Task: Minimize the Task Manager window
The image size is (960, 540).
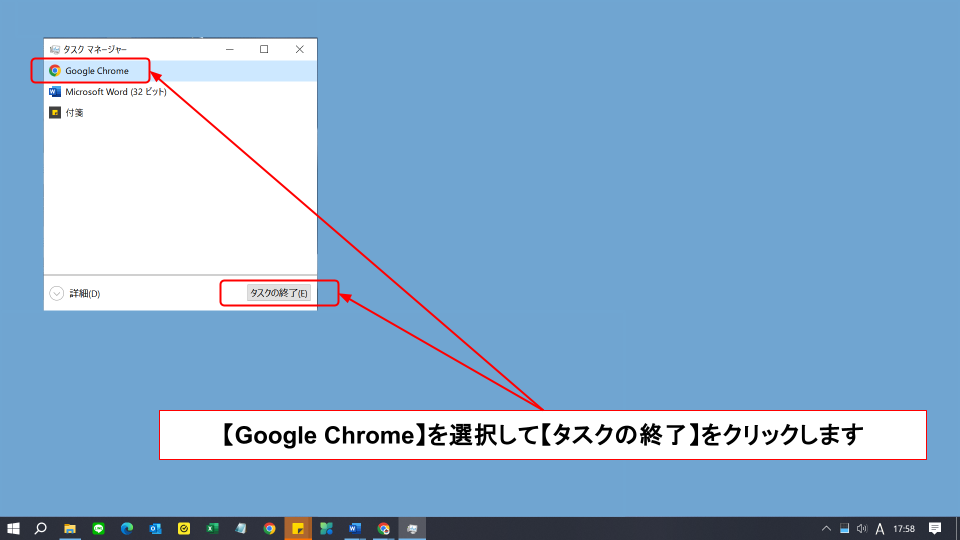Action: [230, 49]
